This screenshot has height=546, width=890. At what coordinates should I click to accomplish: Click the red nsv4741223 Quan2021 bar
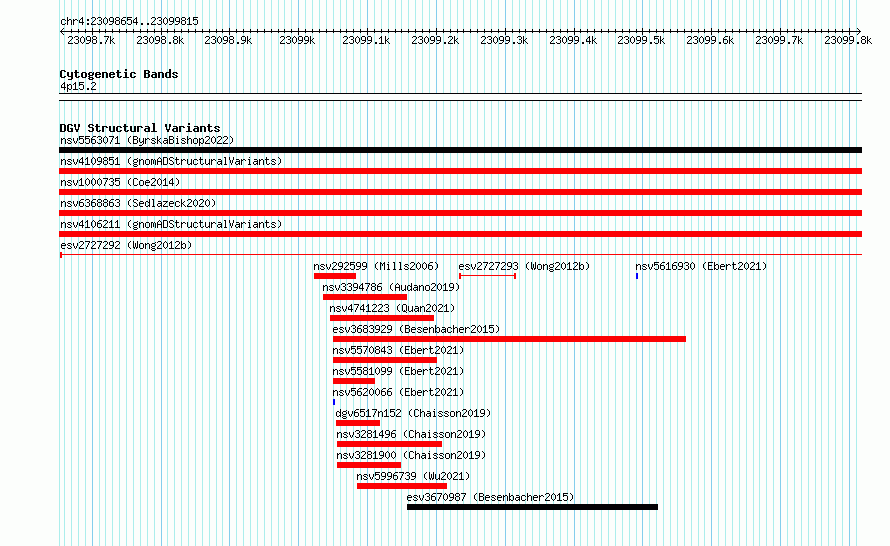point(382,318)
